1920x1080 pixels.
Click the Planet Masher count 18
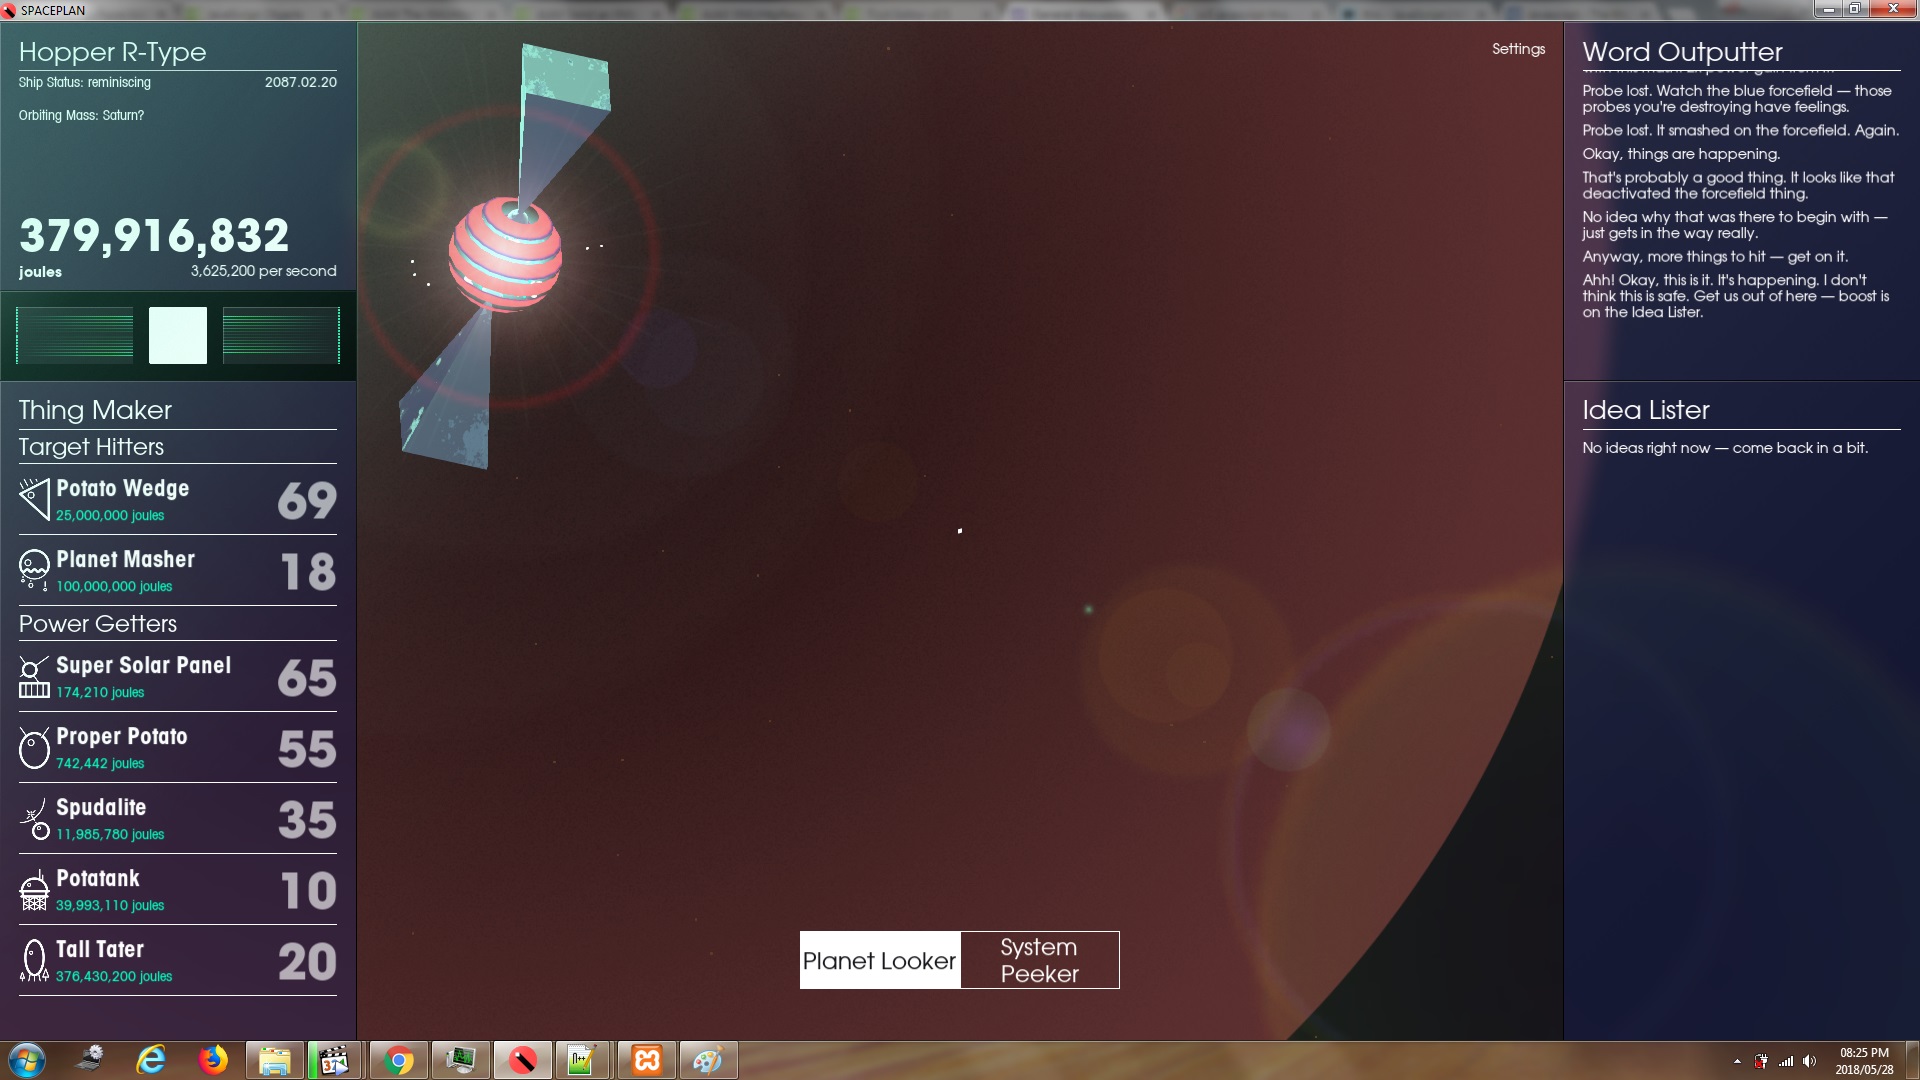(308, 571)
